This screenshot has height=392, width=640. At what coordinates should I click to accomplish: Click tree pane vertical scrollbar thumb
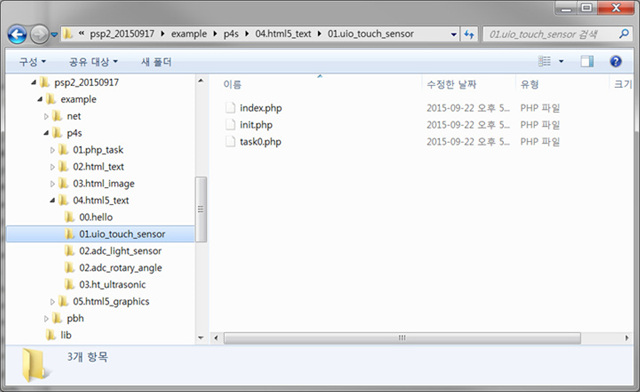point(200,209)
